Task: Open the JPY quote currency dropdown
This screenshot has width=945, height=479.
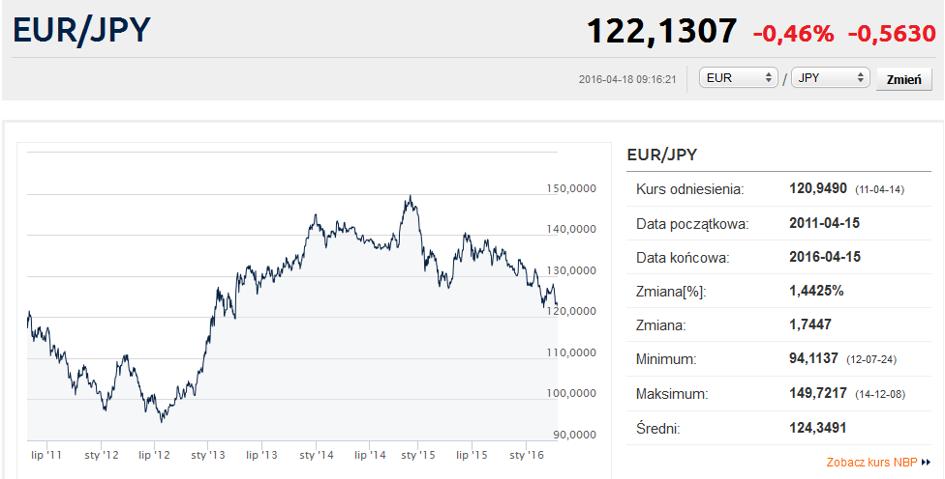Action: click(x=830, y=78)
